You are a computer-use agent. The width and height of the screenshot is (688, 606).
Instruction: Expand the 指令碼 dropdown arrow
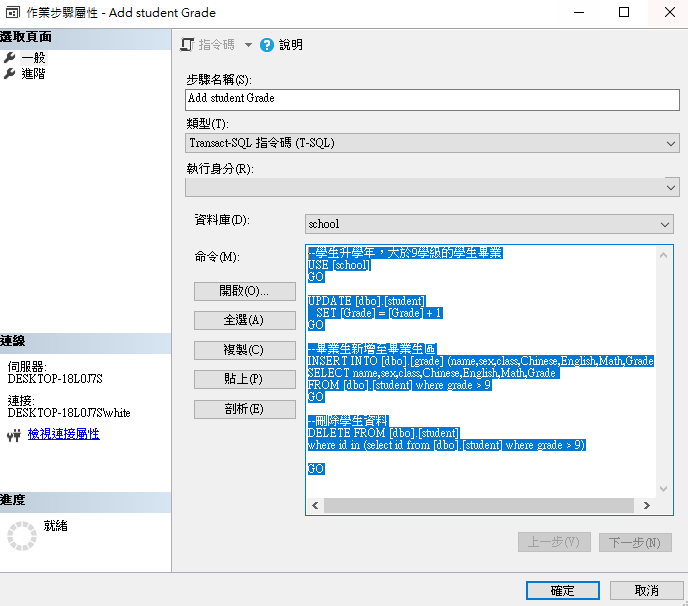click(248, 45)
